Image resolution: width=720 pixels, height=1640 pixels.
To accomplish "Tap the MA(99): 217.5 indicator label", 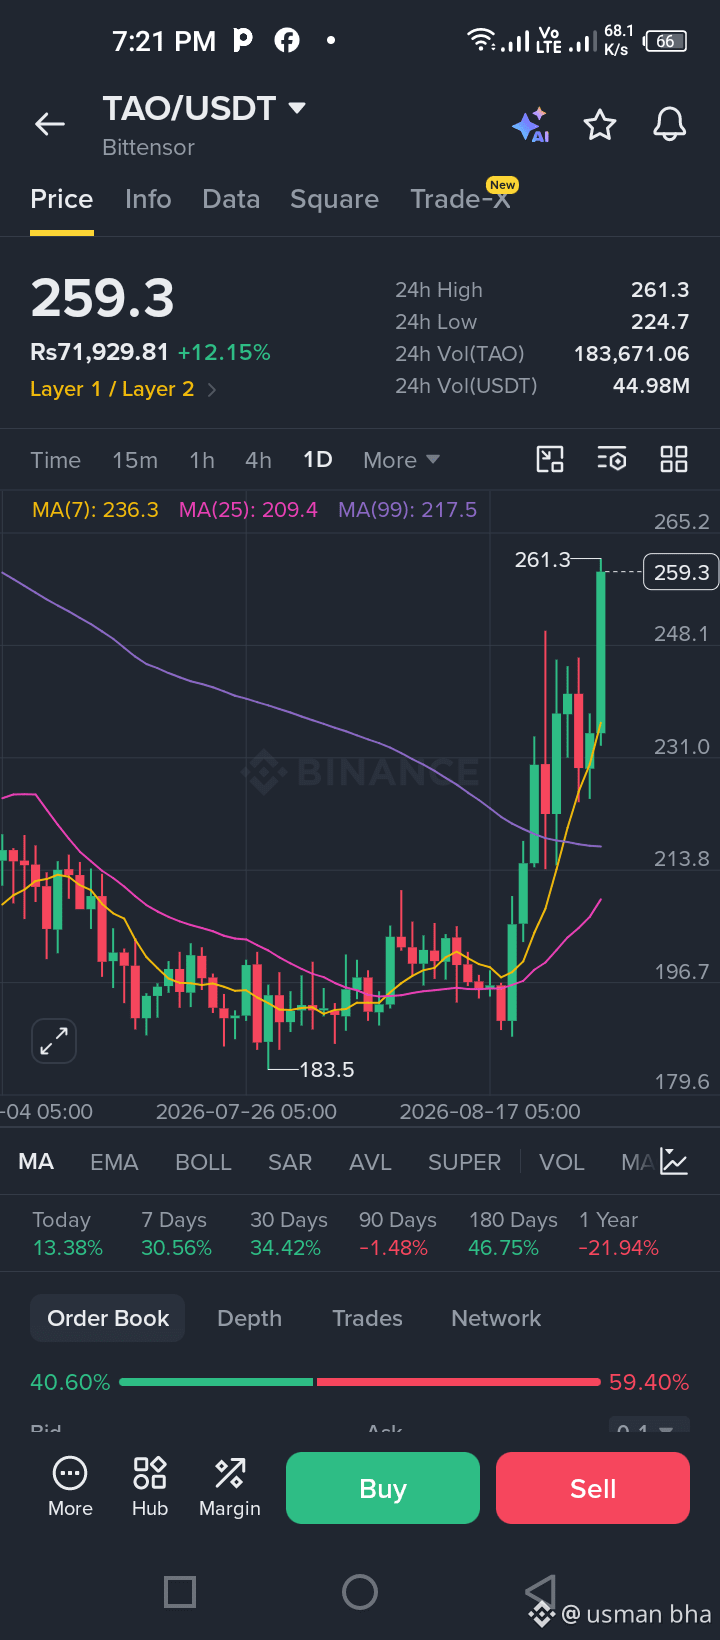I will 407,510.
